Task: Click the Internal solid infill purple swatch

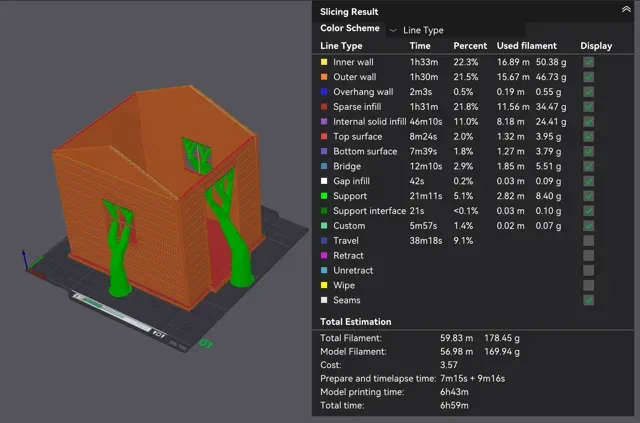Action: tap(324, 122)
